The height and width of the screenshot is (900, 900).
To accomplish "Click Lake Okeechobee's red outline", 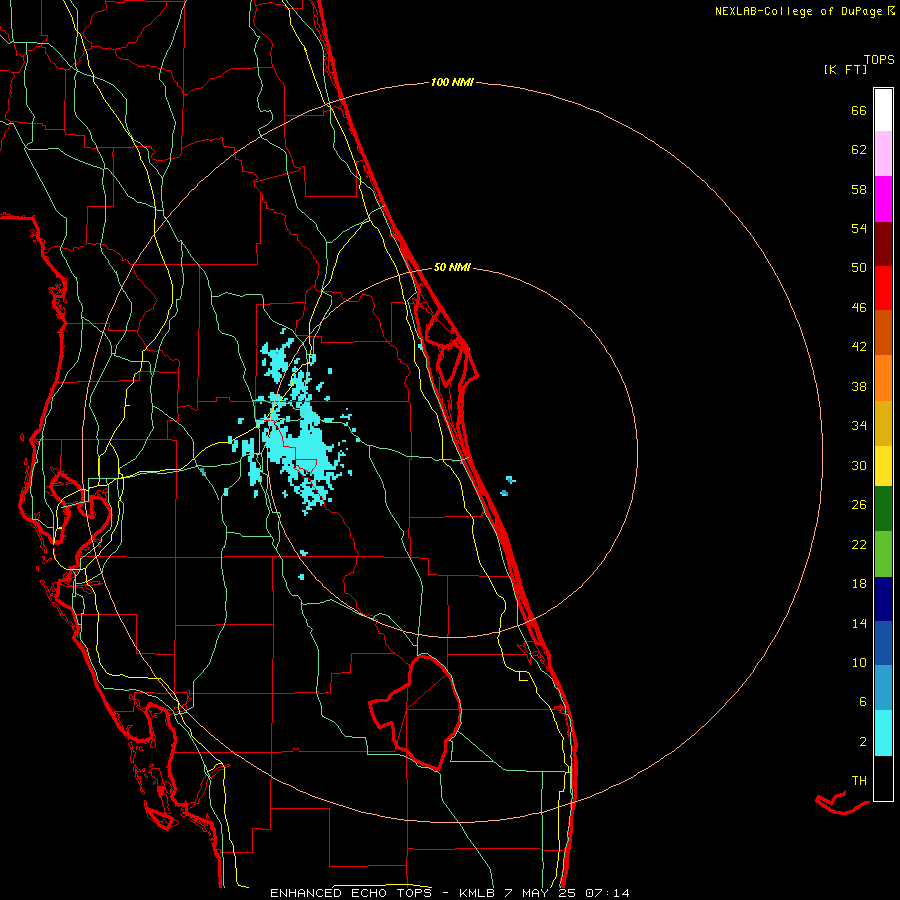I will (416, 712).
